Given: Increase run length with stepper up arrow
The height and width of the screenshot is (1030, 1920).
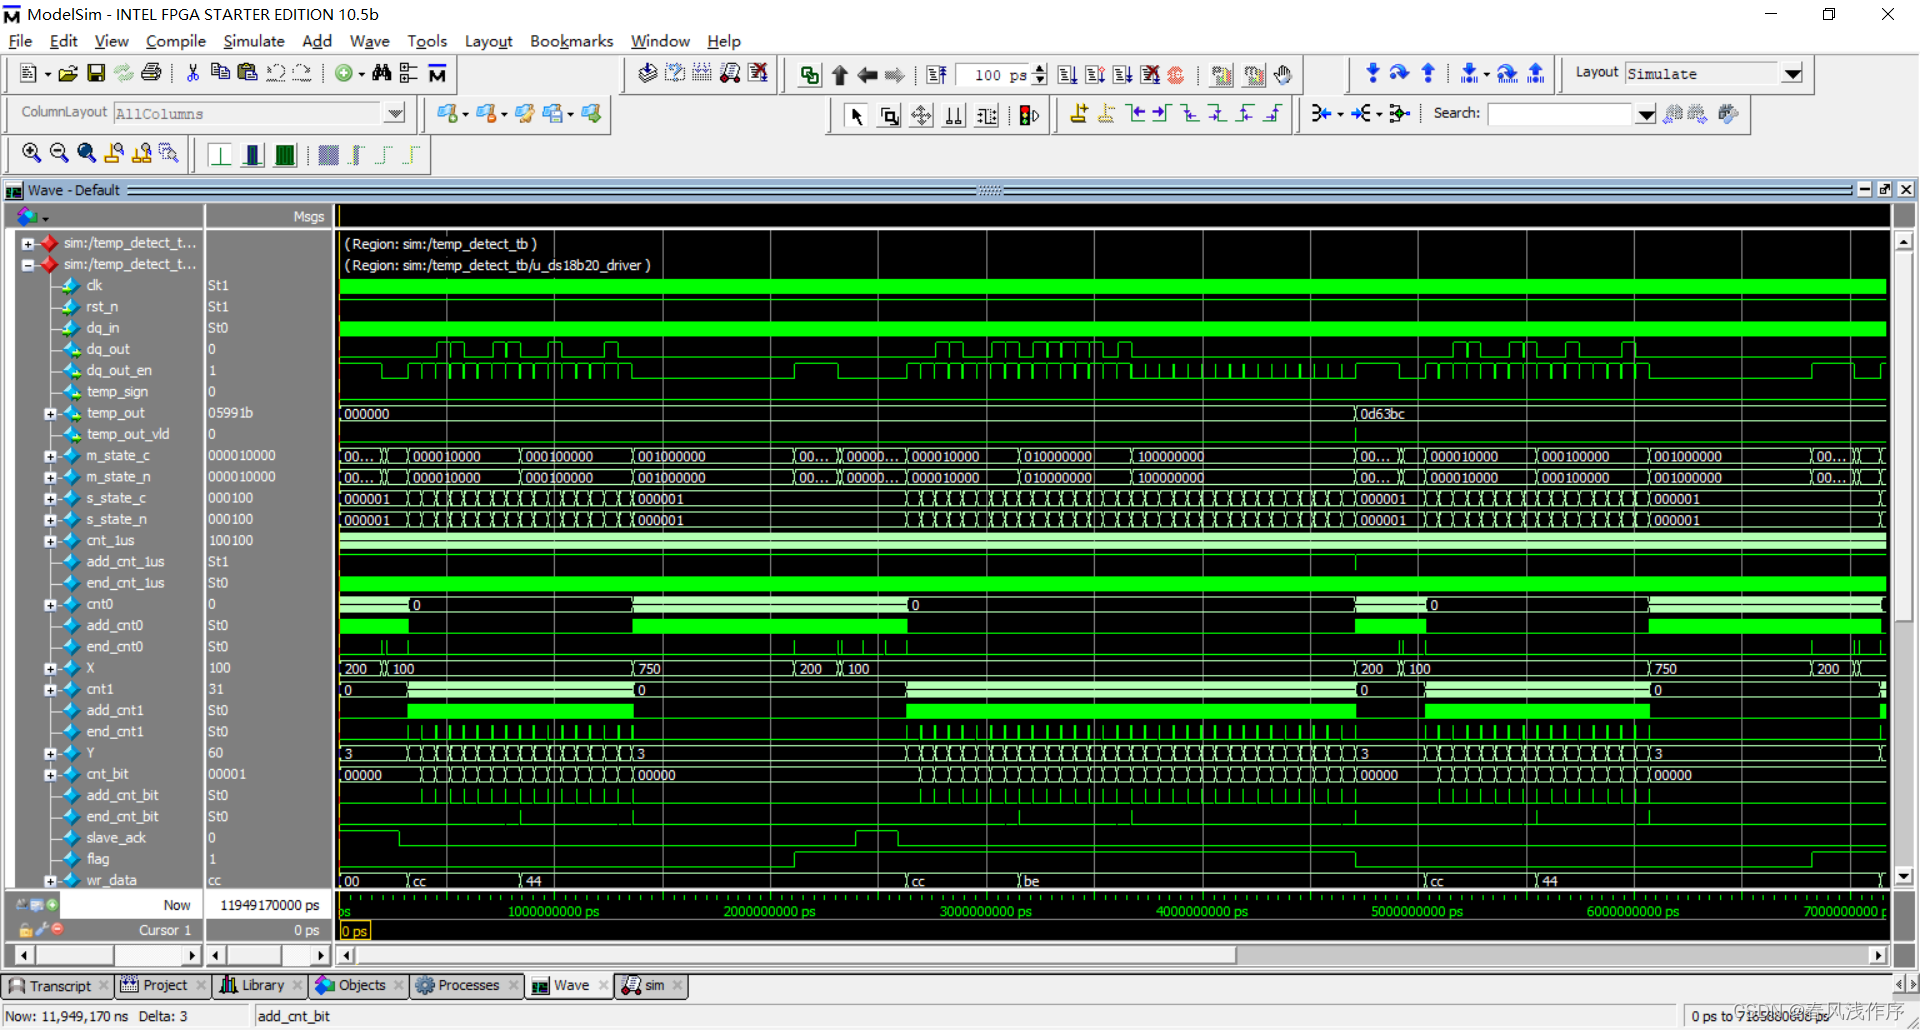Looking at the screenshot, I should tap(1041, 69).
